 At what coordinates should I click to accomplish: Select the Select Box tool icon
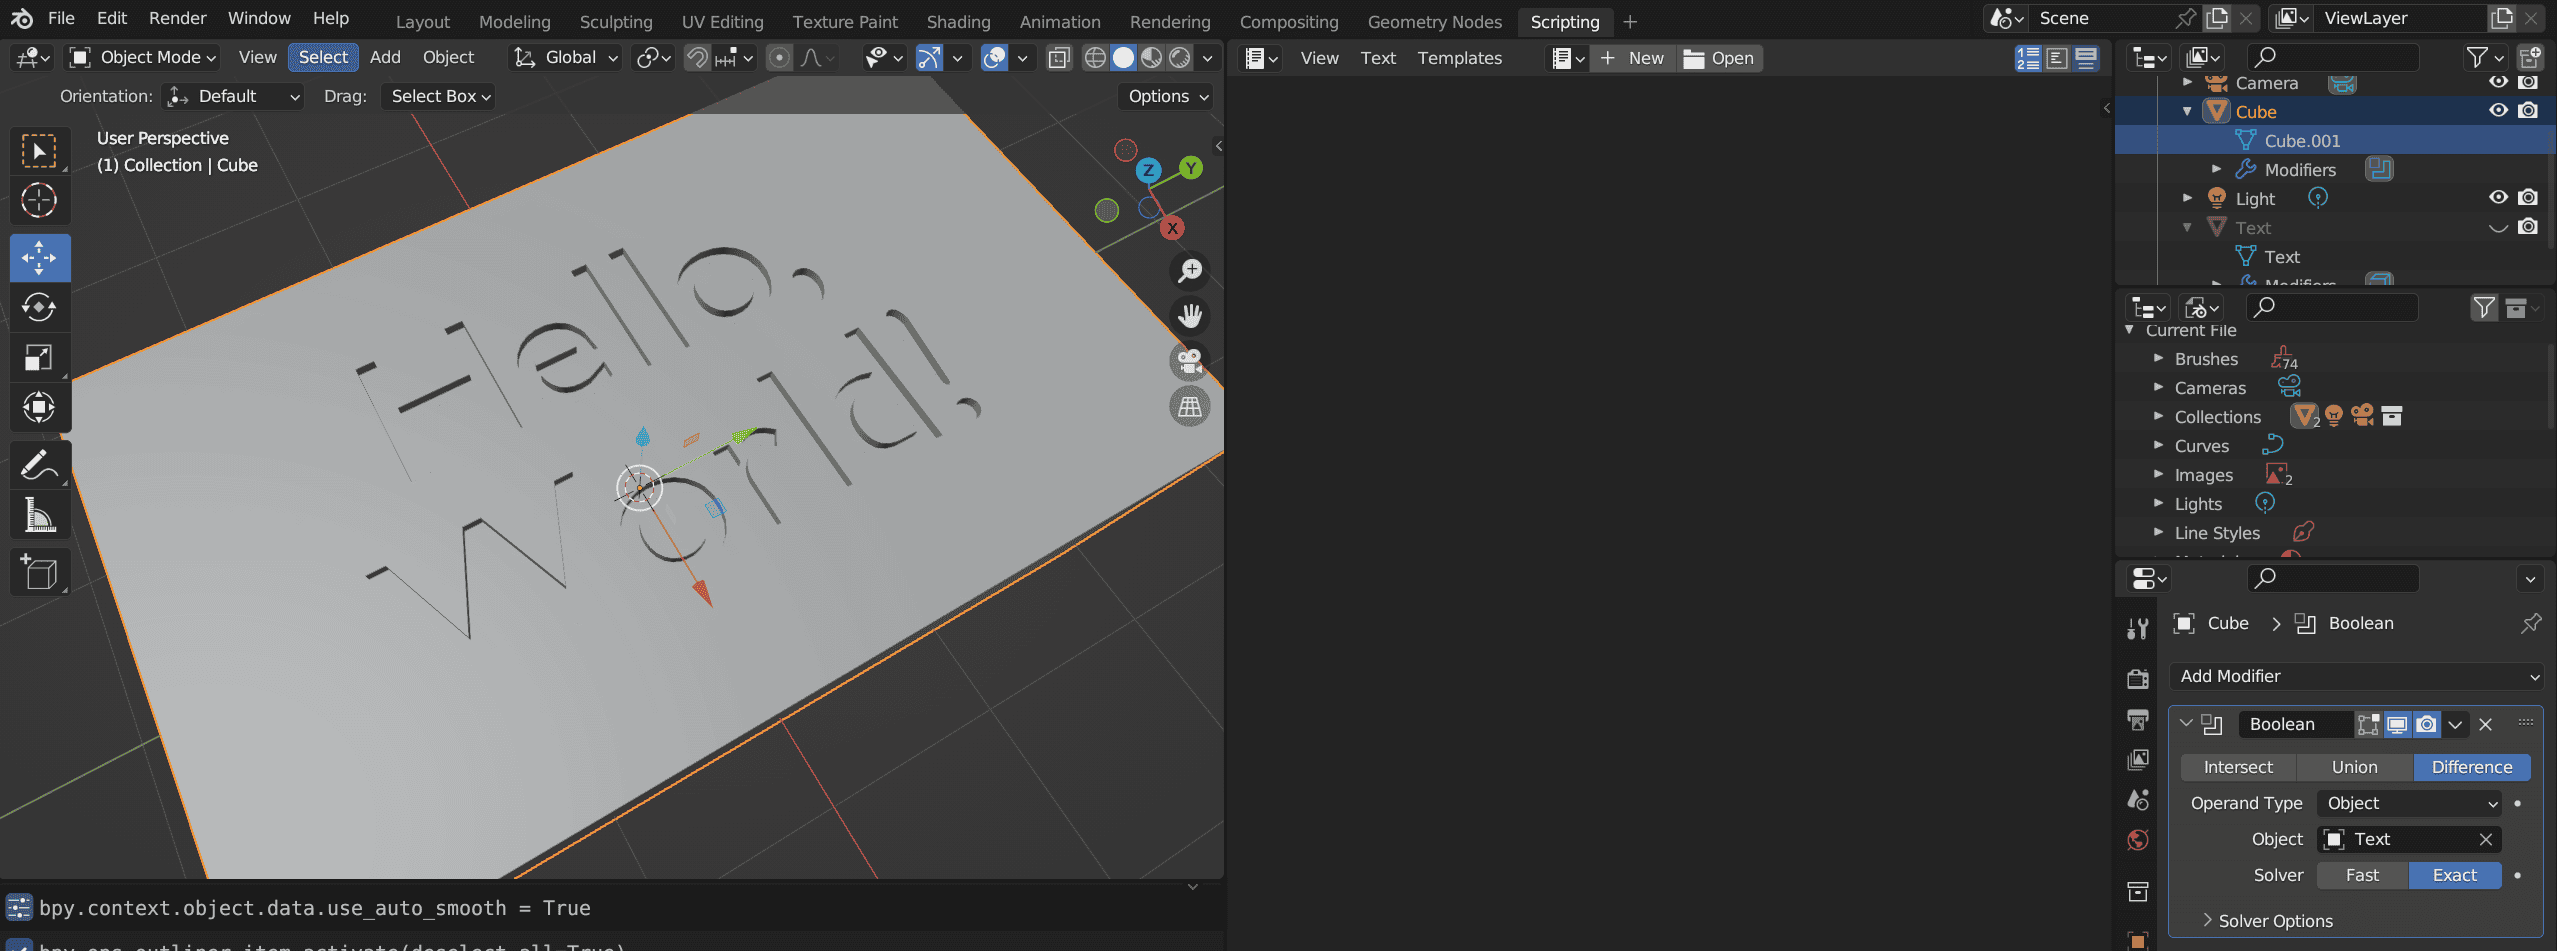39,152
